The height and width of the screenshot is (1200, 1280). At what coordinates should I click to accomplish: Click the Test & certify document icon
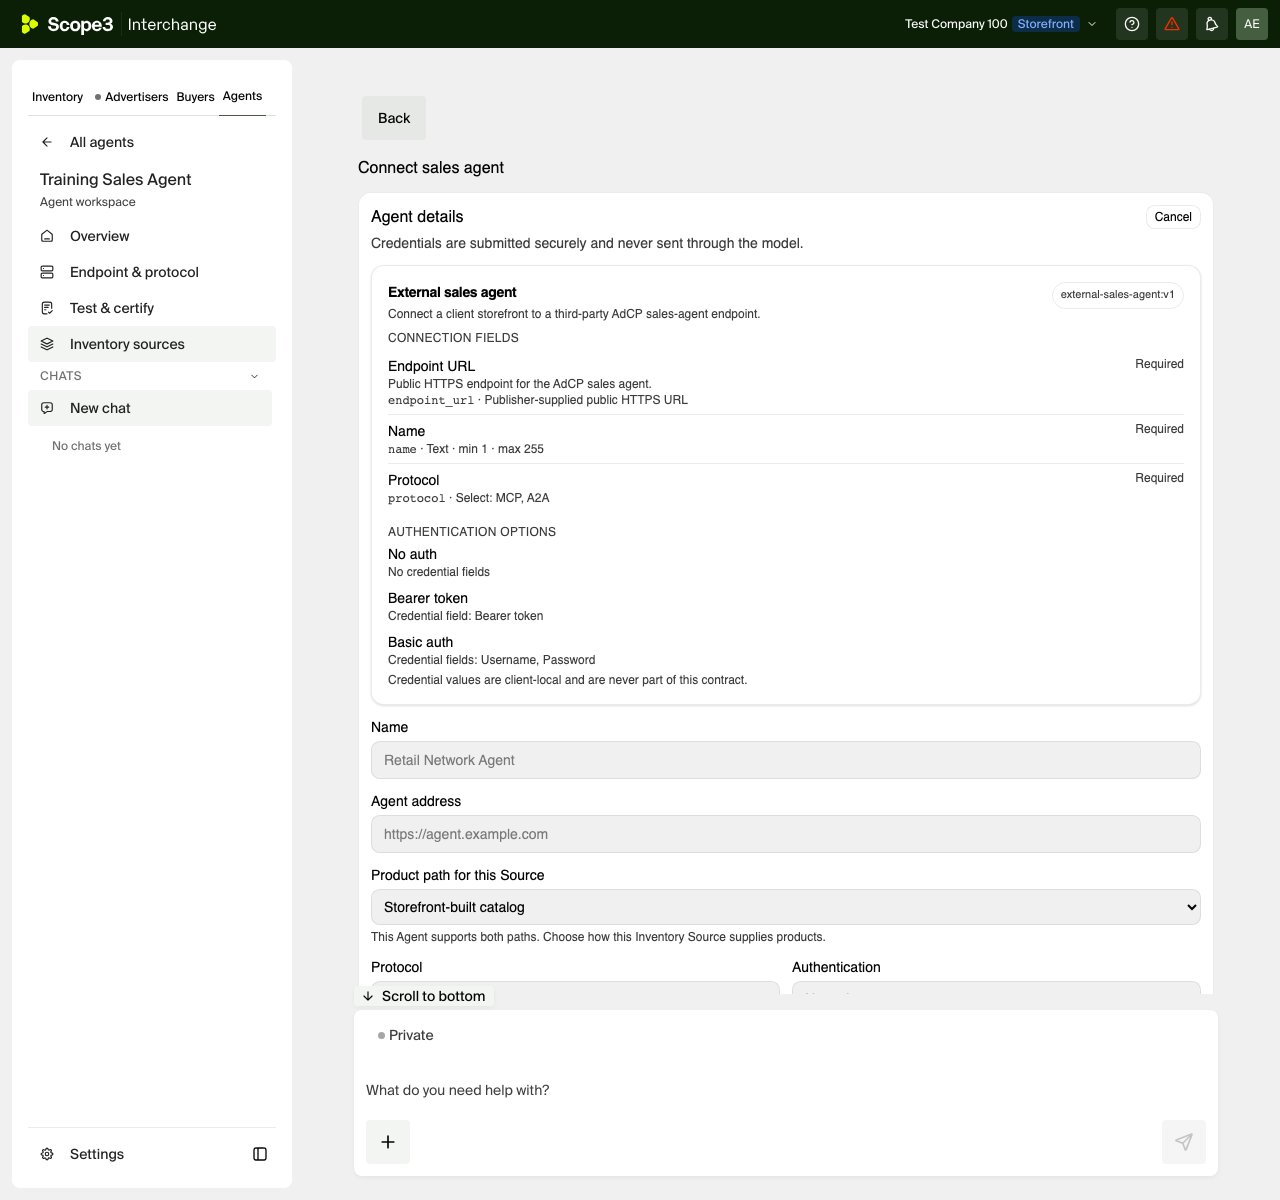[47, 308]
